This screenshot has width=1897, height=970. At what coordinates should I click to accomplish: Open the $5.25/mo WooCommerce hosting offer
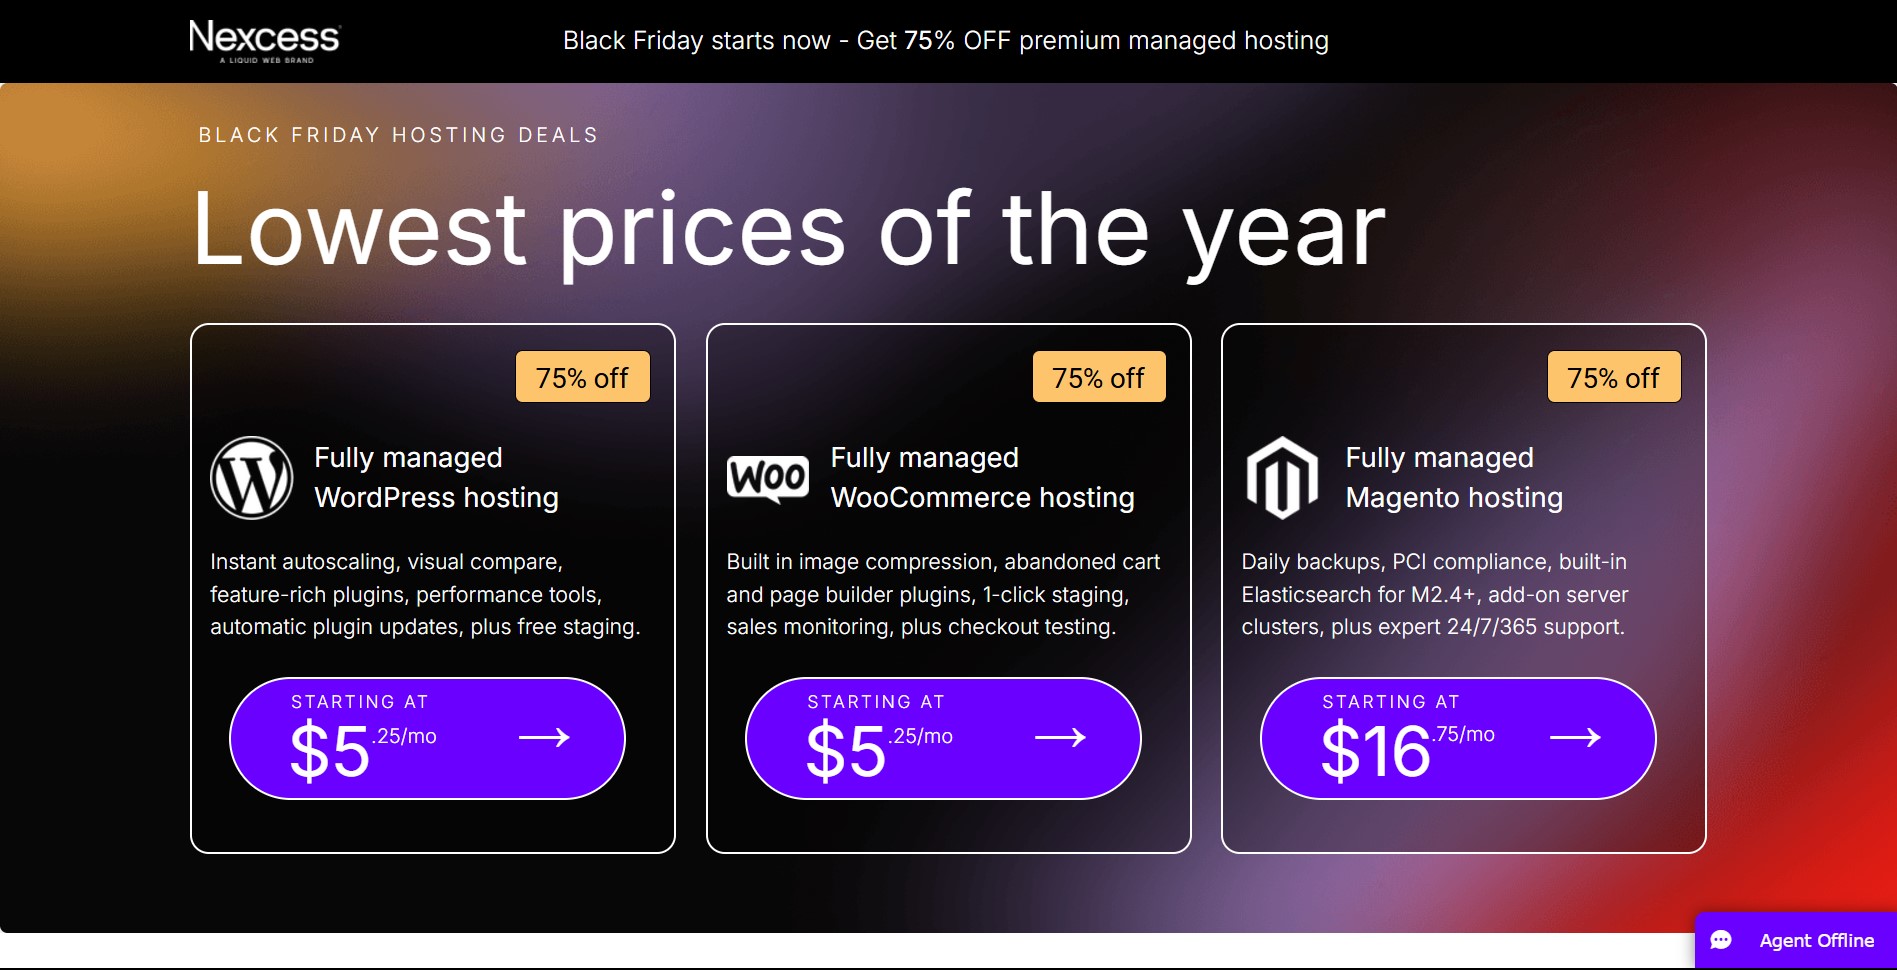[x=942, y=738]
